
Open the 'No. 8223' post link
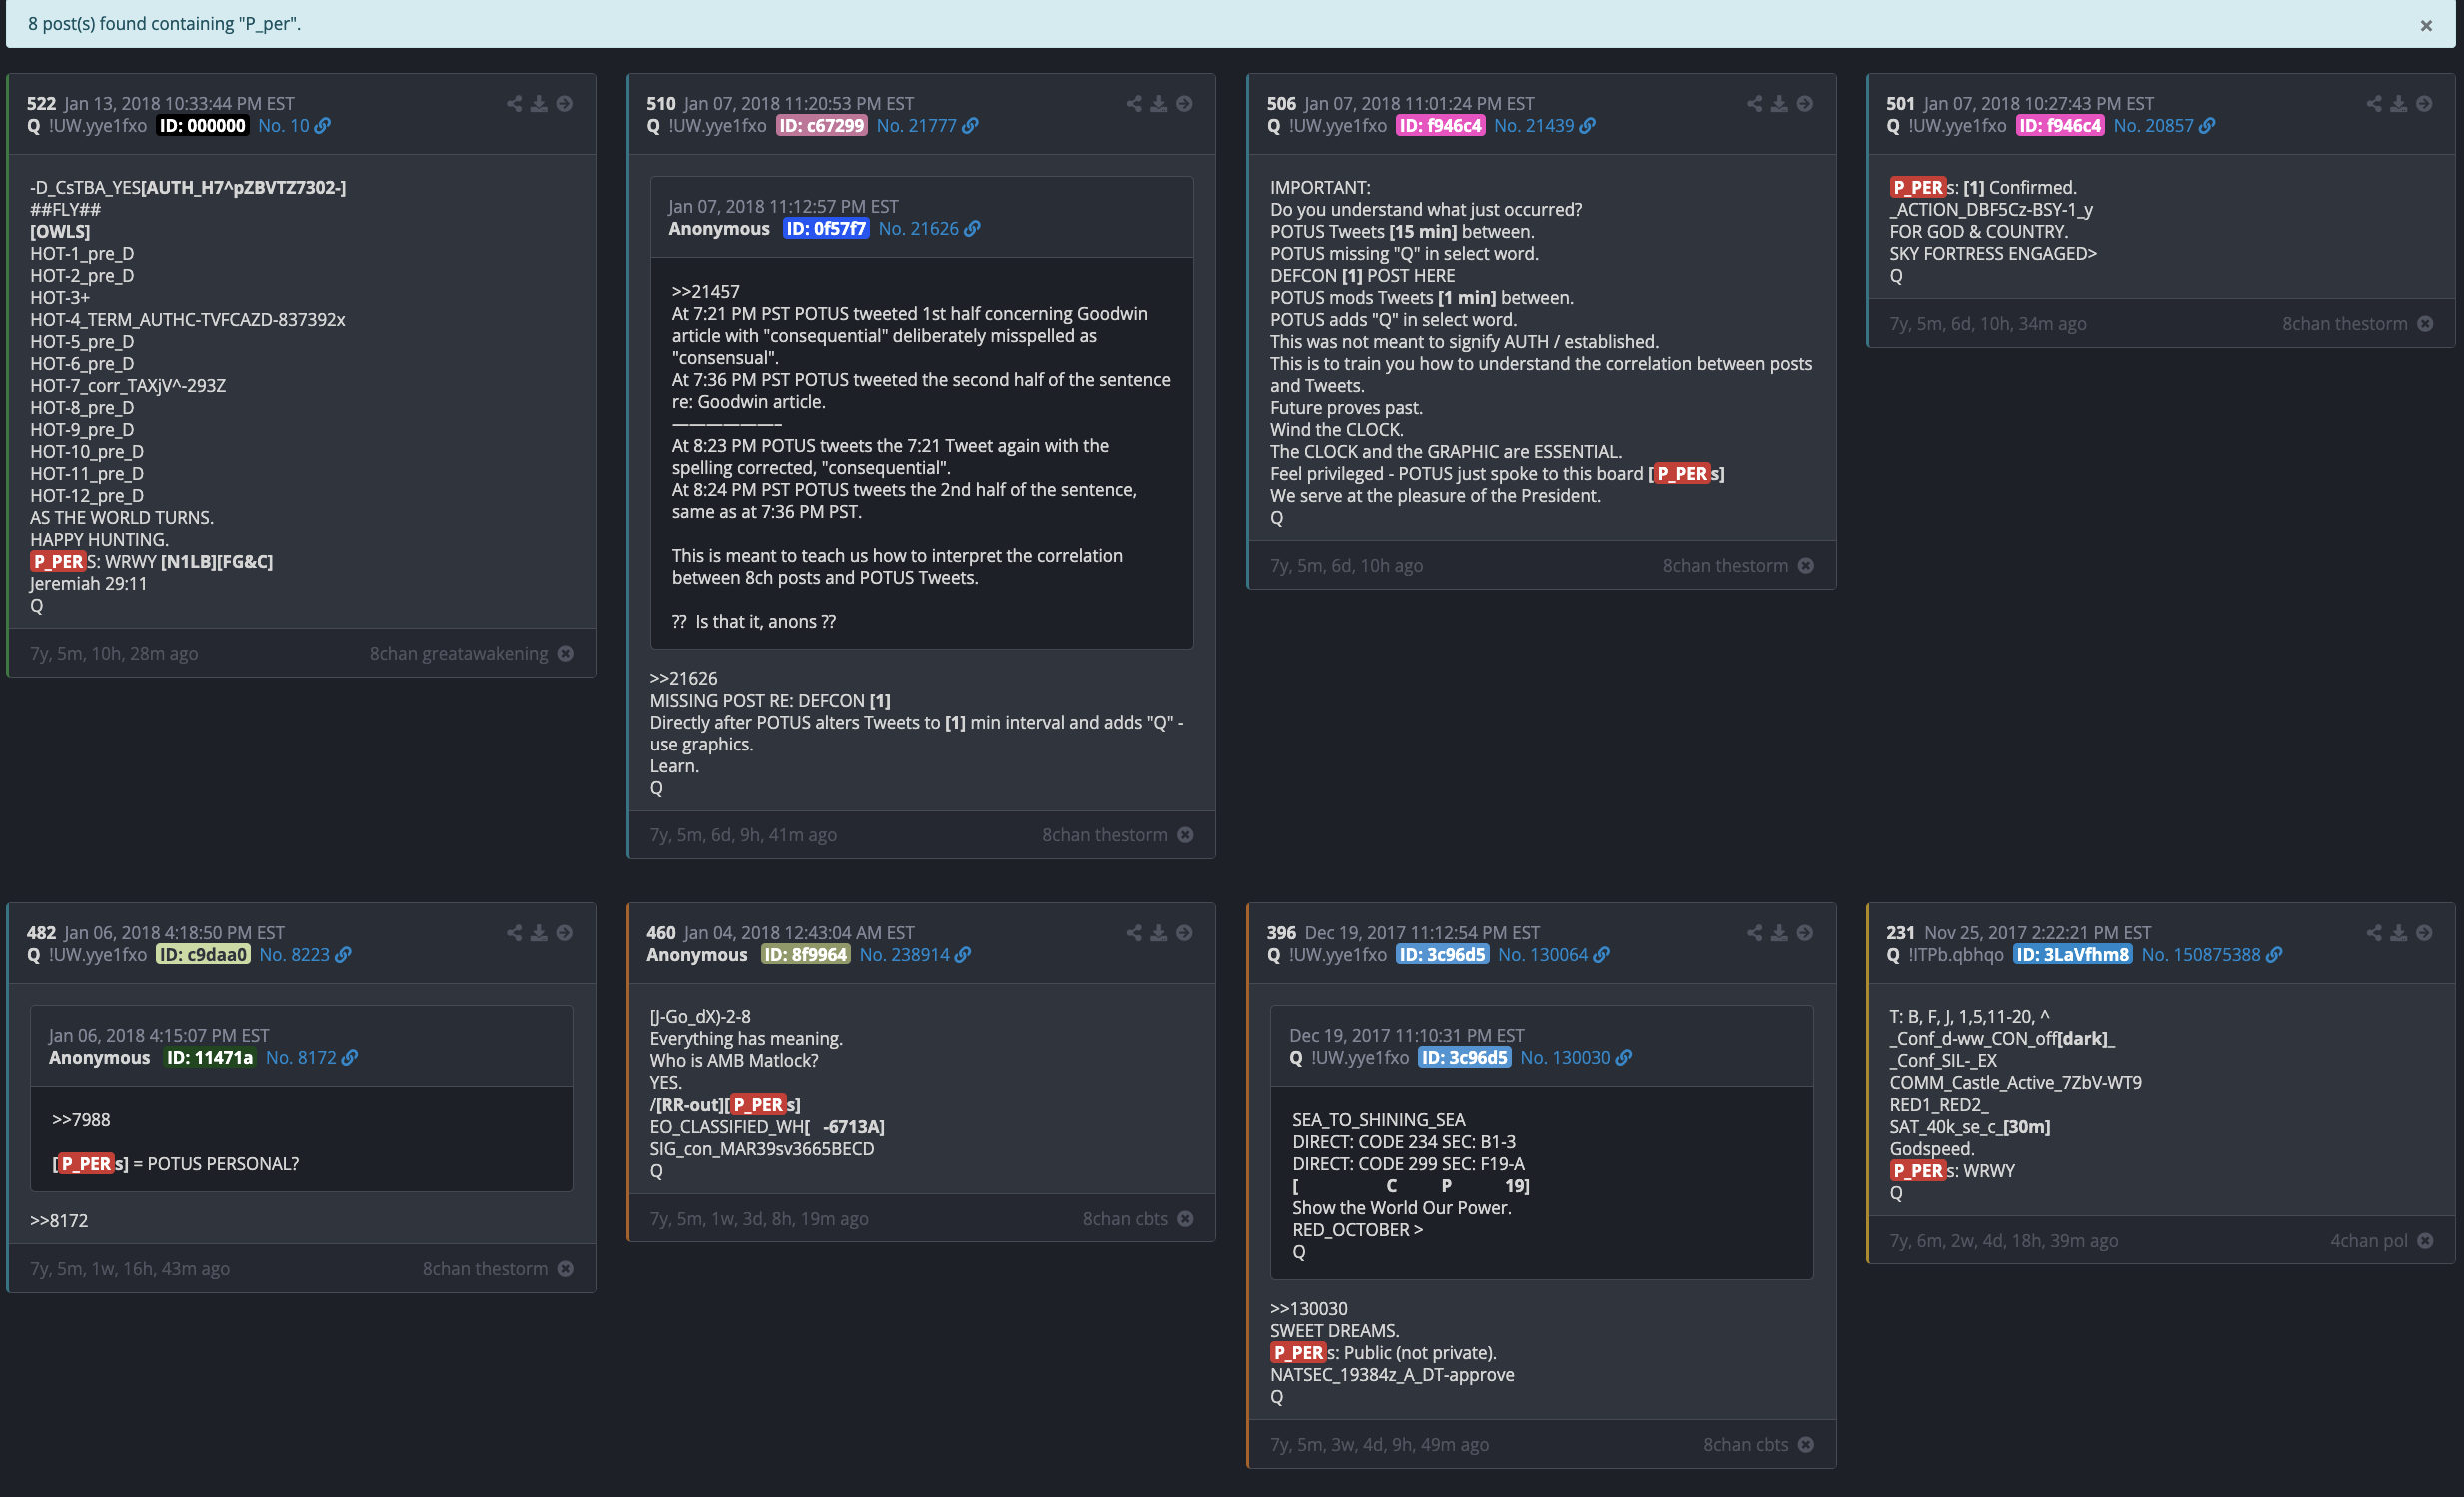tap(305, 955)
